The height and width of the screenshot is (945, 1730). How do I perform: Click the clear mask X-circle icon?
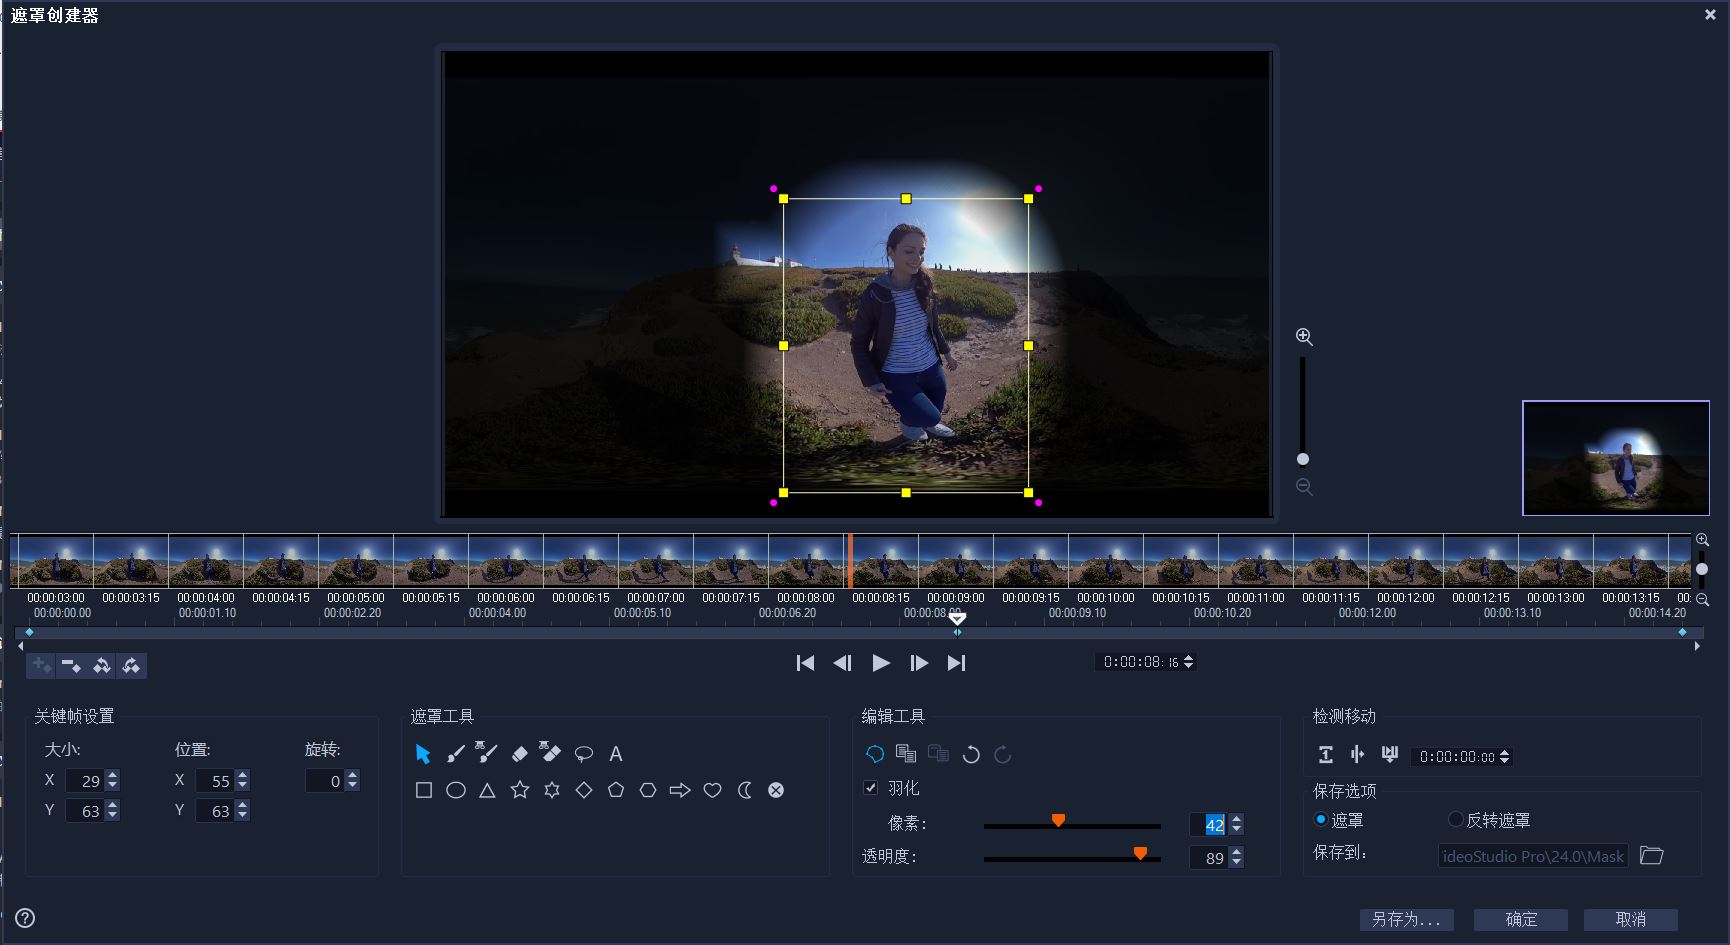tap(776, 790)
